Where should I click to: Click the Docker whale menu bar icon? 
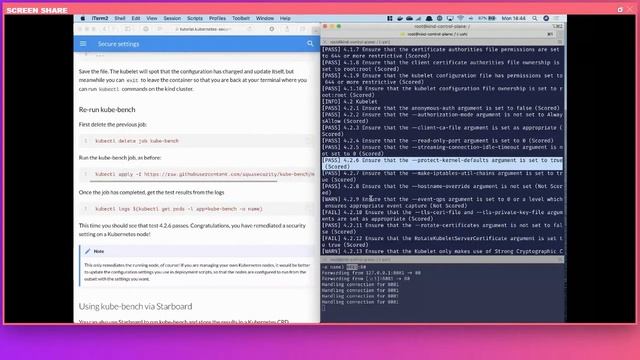[x=400, y=18]
